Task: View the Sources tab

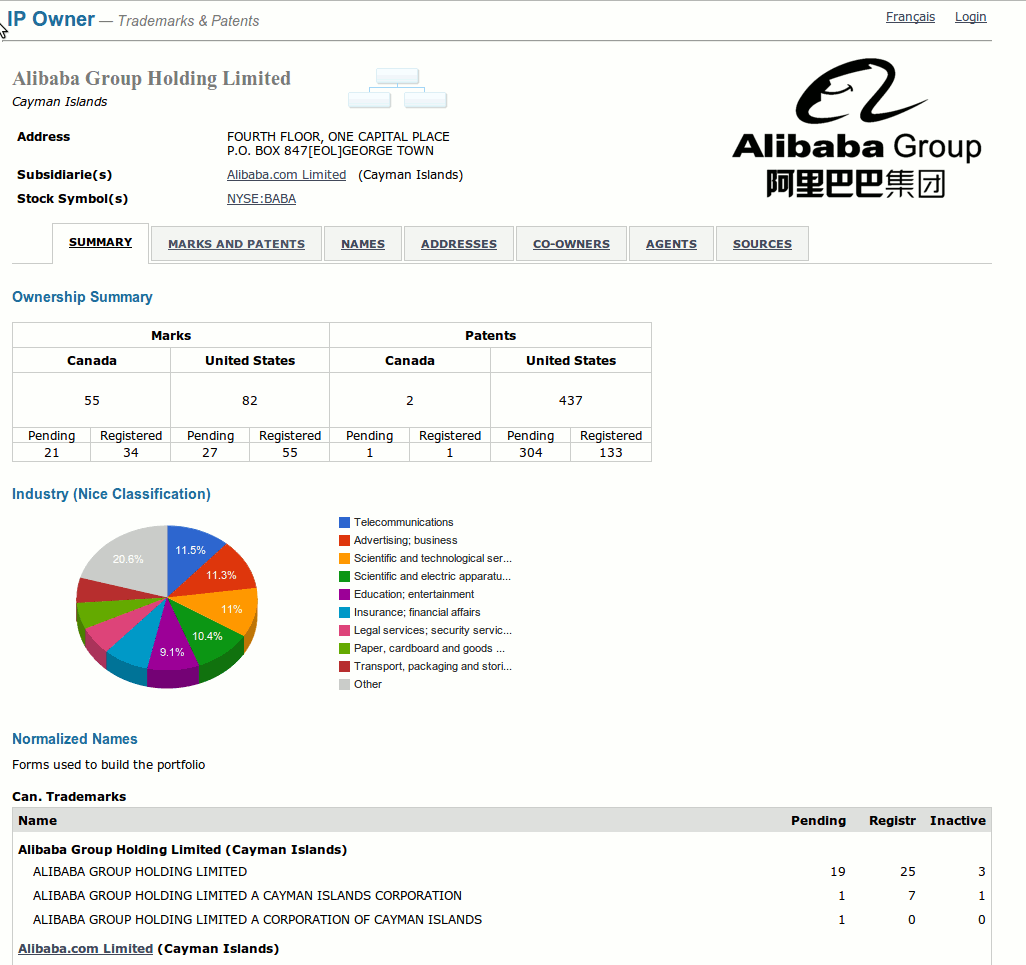Action: point(762,244)
